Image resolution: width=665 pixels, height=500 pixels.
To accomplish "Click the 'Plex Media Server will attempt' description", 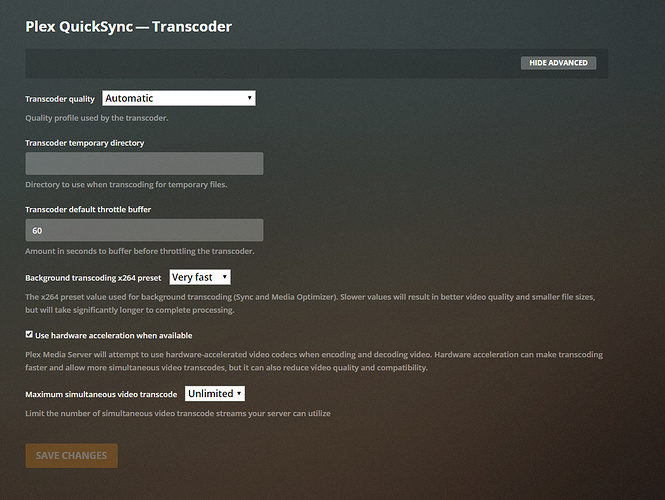I will 314,361.
